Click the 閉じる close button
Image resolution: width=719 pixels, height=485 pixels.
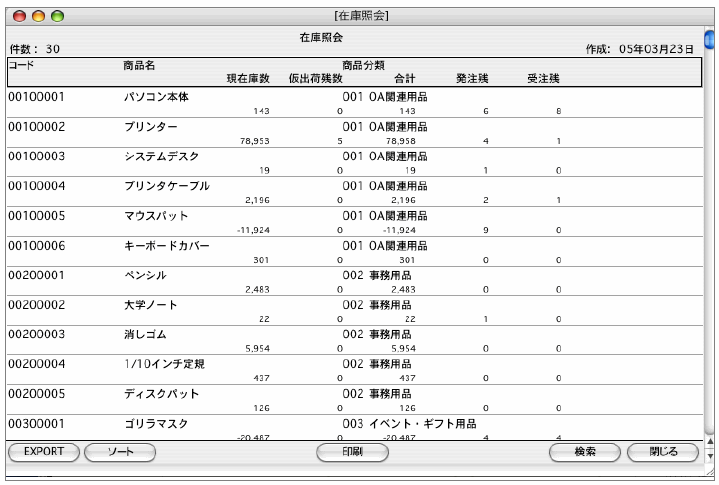coord(663,452)
